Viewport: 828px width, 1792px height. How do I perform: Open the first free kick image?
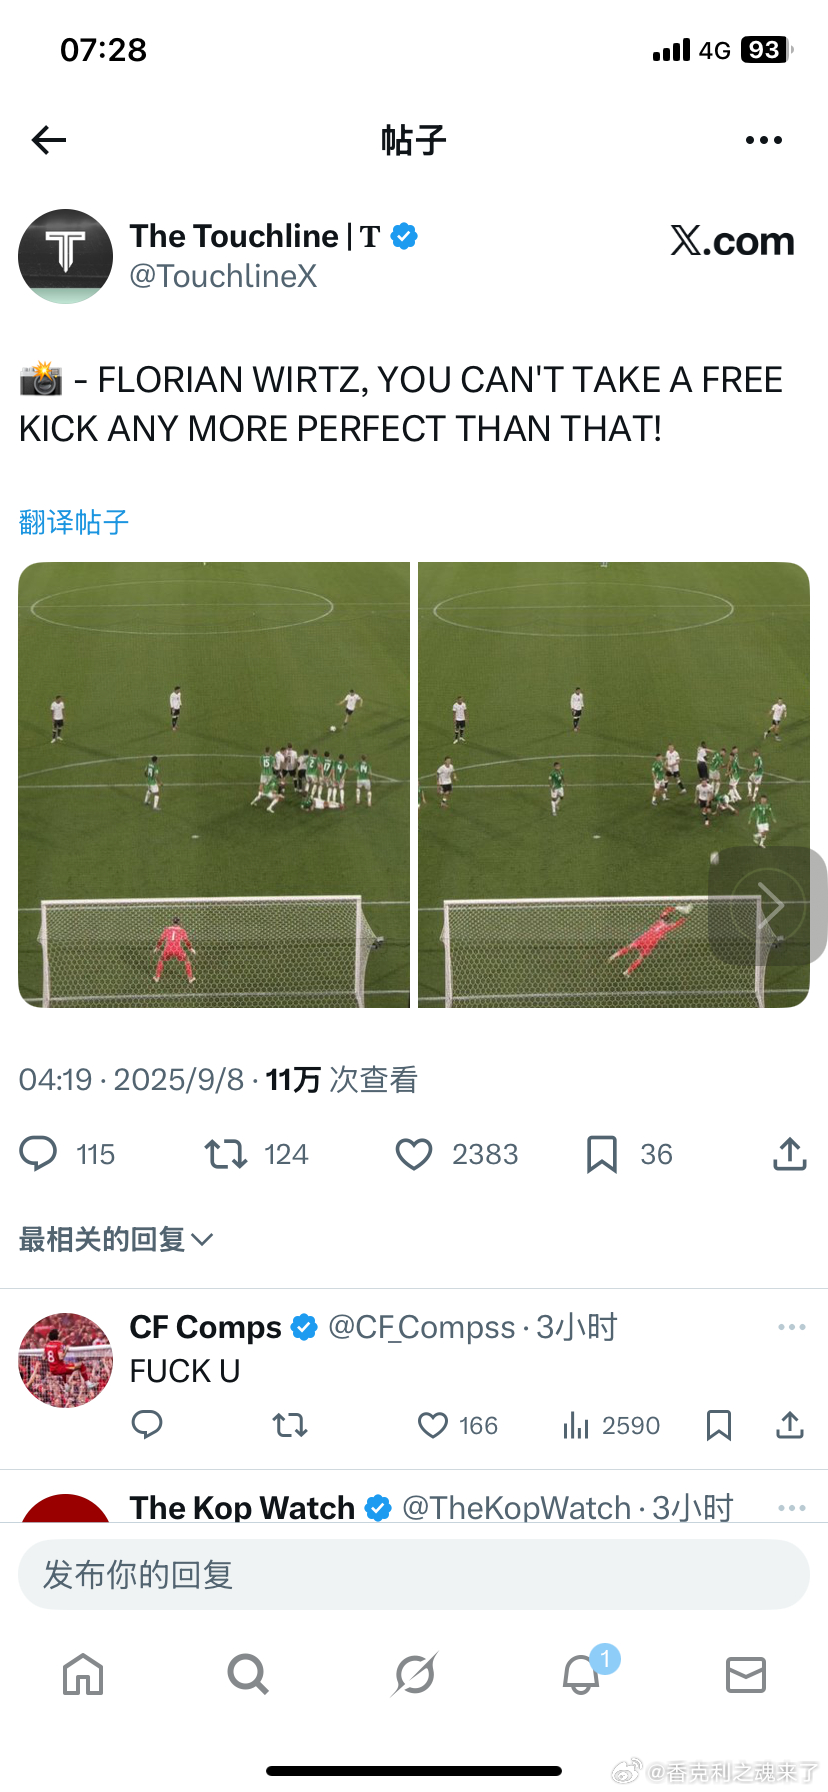tap(214, 785)
